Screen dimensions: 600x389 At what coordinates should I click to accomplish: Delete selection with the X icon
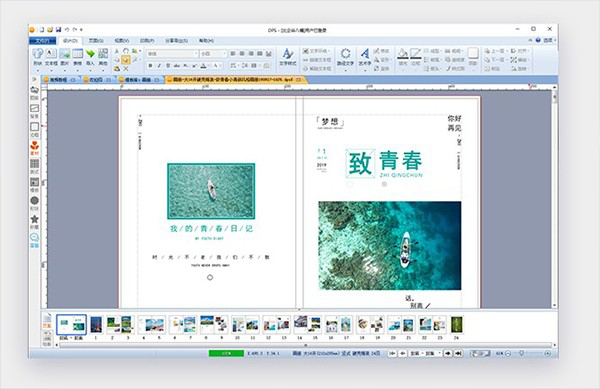[126, 68]
